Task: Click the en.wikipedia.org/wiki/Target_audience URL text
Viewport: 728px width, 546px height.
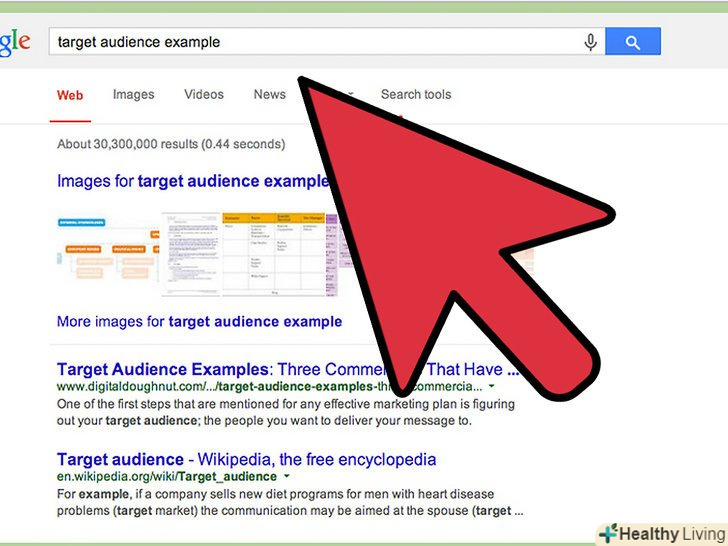Action: point(167,476)
